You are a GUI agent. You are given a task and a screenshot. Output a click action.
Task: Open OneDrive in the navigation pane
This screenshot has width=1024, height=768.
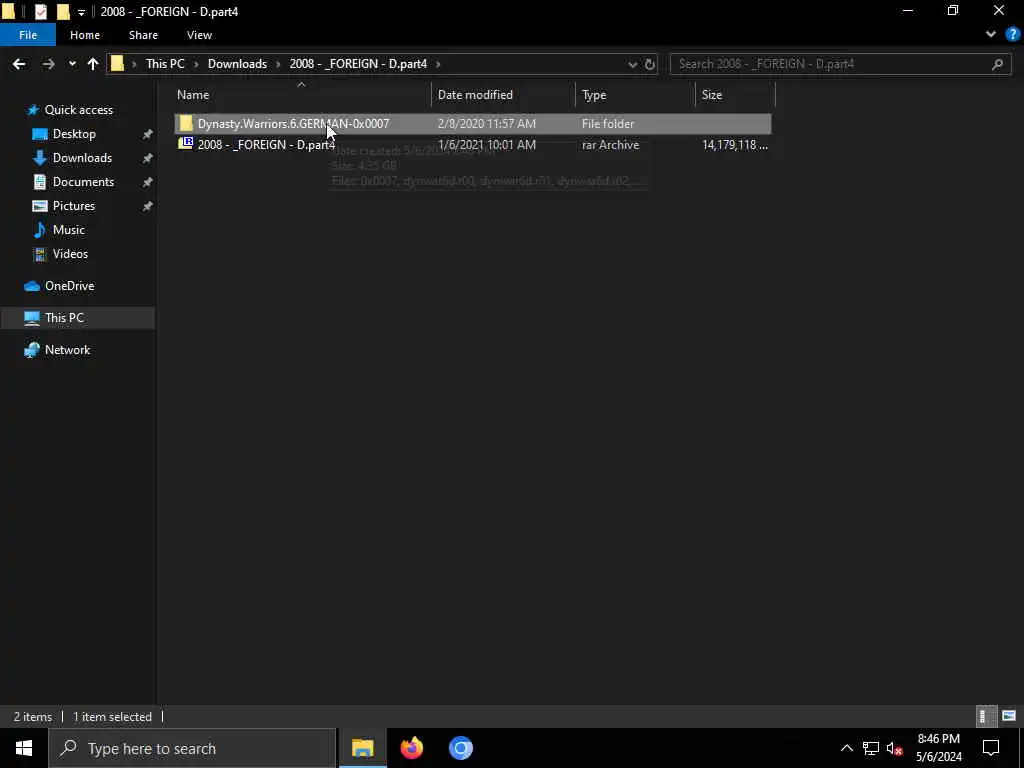[69, 286]
